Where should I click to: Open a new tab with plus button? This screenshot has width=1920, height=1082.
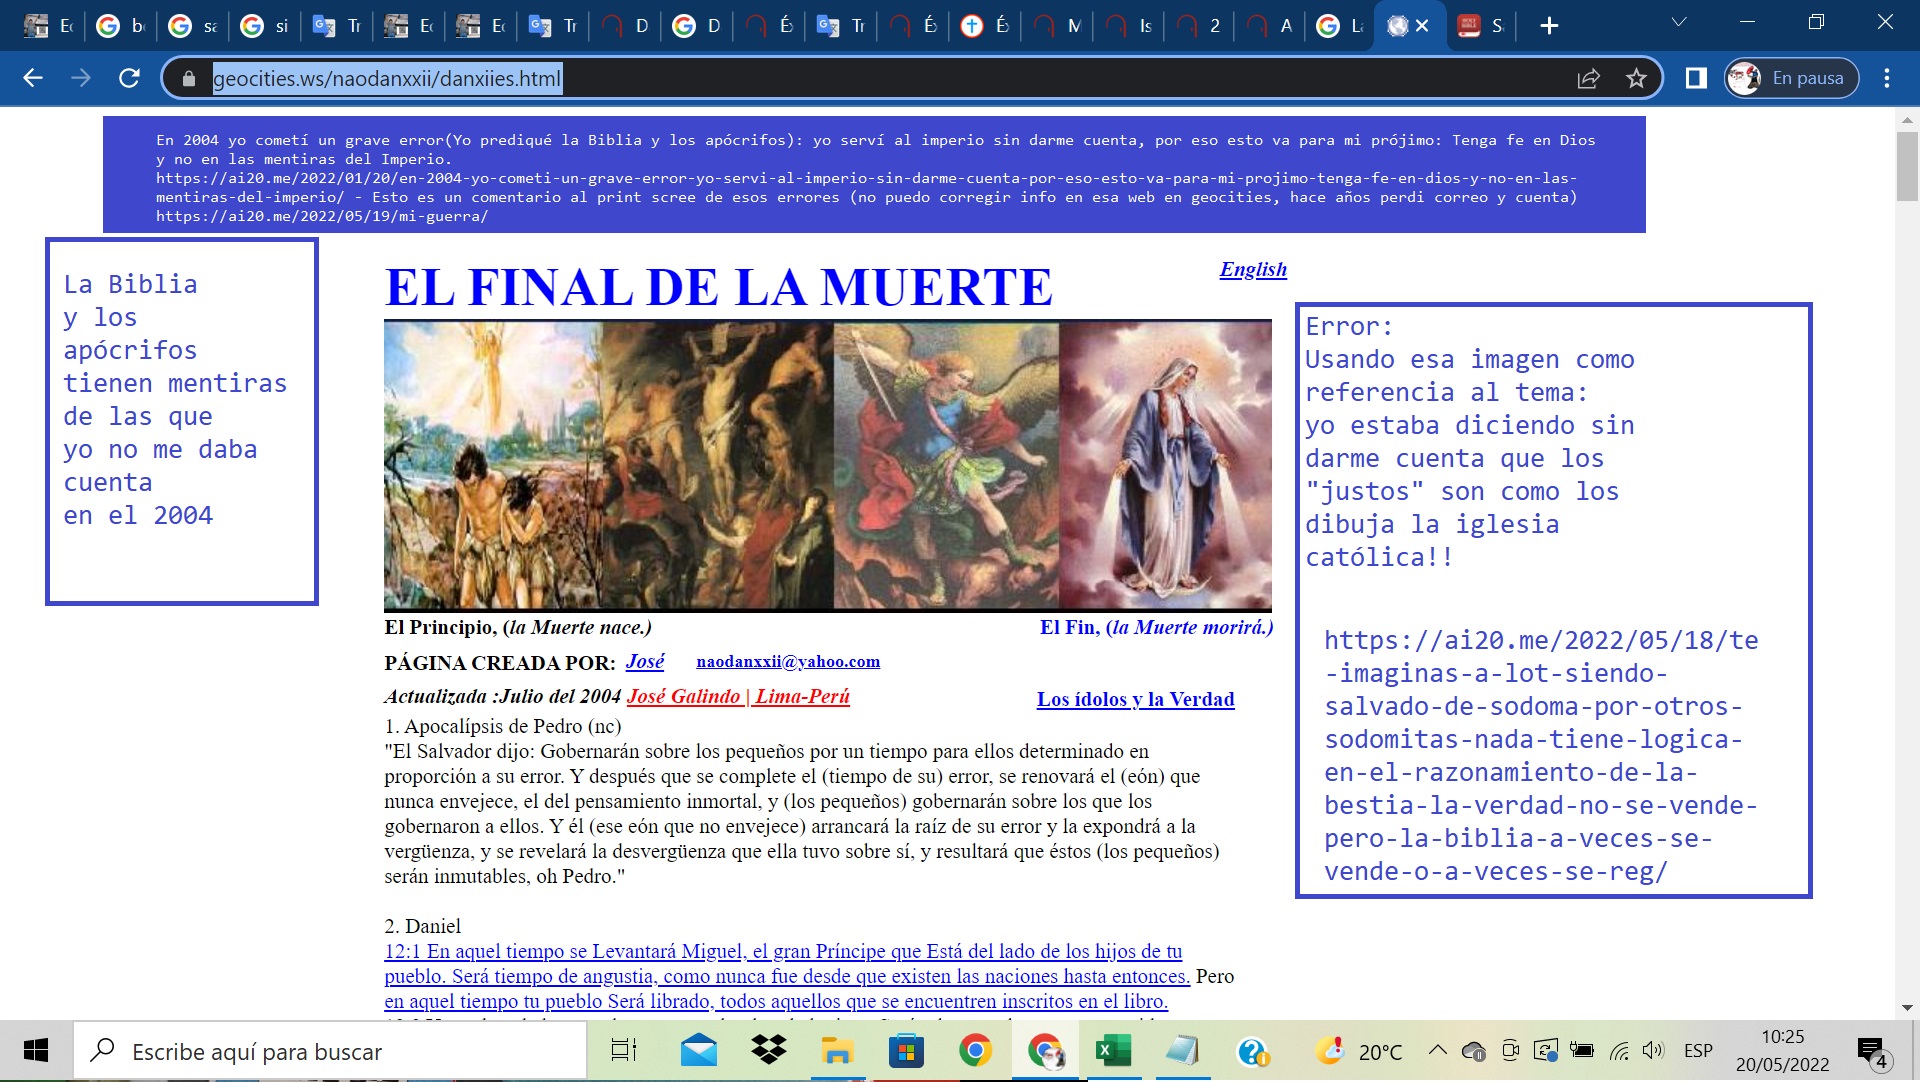(x=1549, y=26)
